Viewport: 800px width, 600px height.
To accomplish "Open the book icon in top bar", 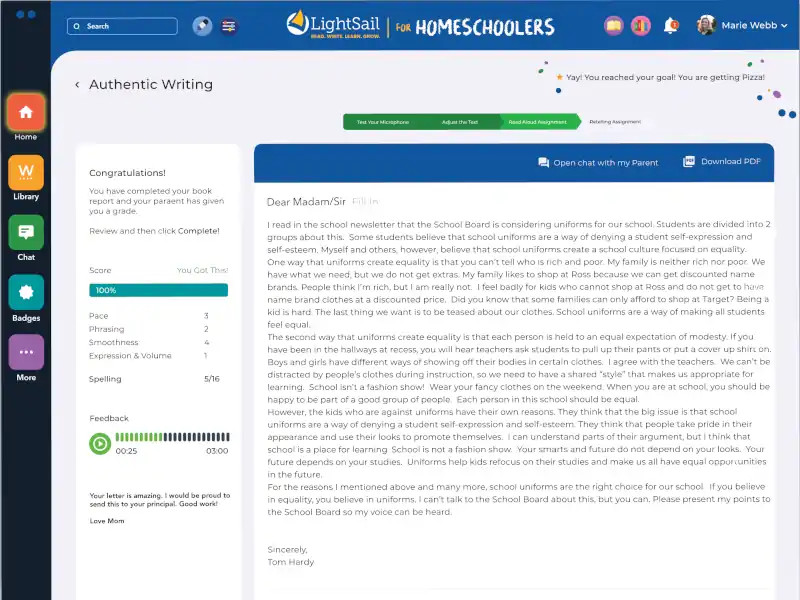I will [614, 25].
